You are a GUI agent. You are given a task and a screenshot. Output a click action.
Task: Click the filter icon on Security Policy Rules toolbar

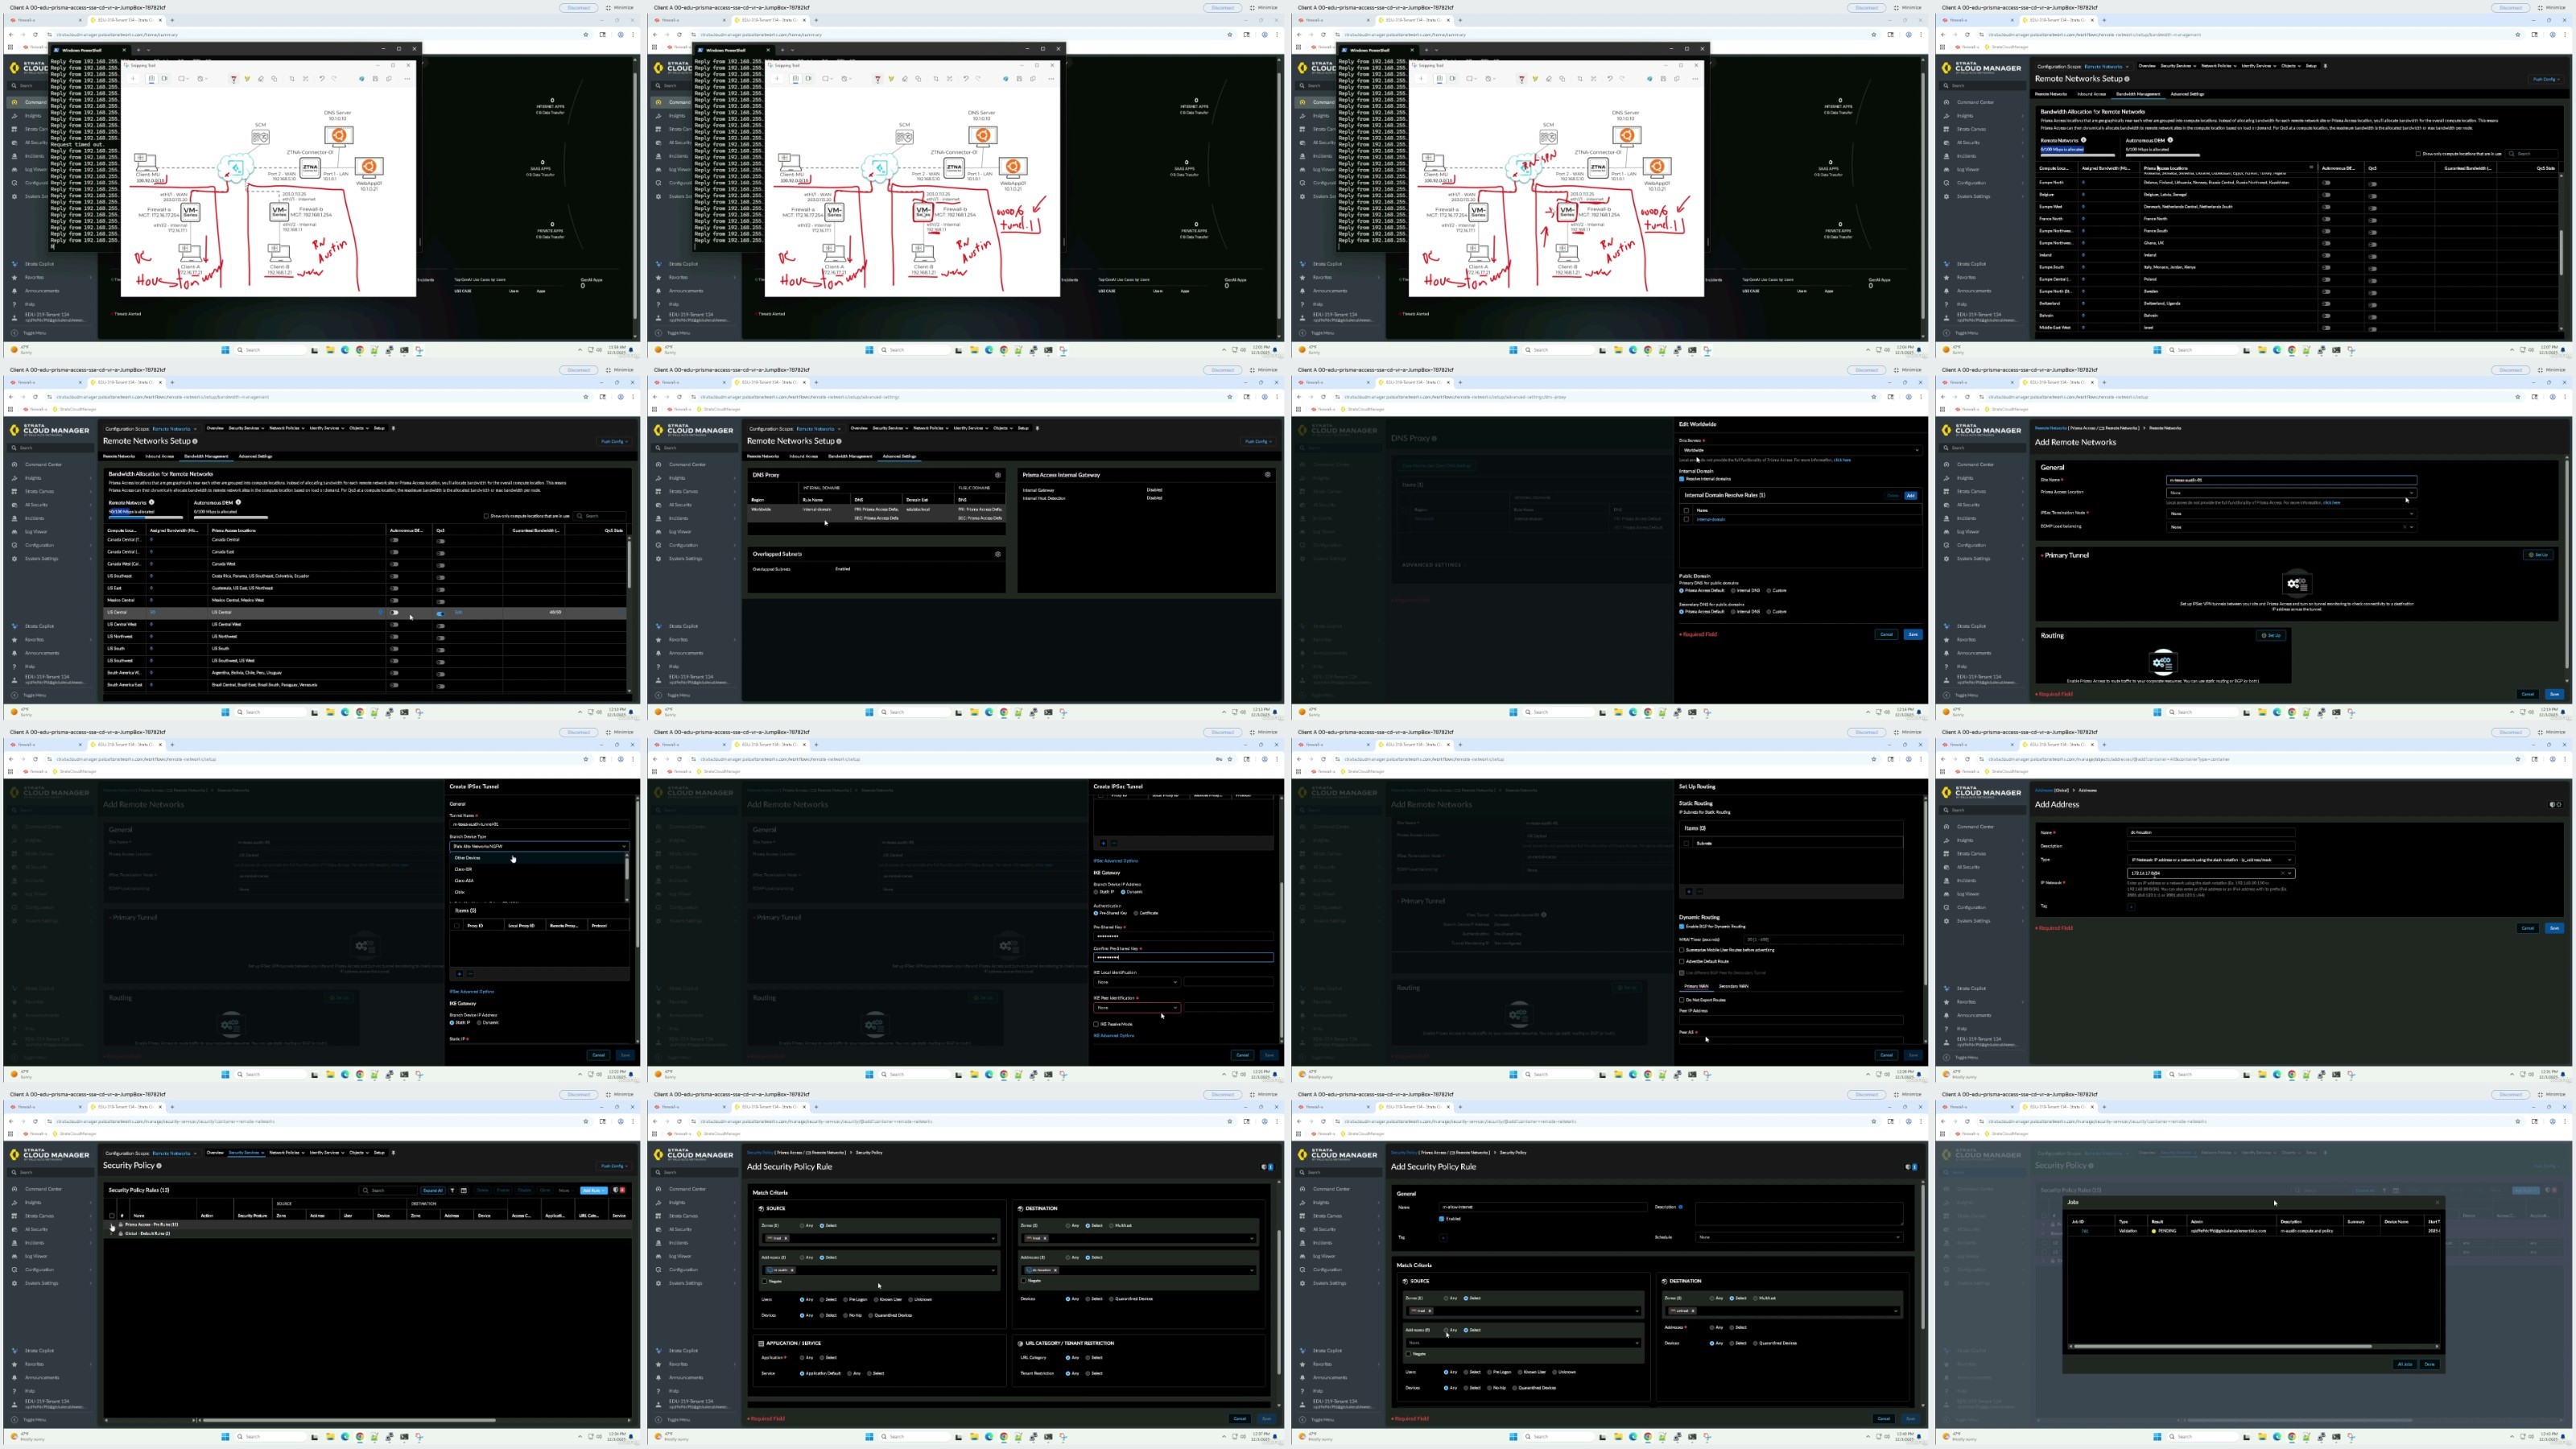(x=452, y=1190)
